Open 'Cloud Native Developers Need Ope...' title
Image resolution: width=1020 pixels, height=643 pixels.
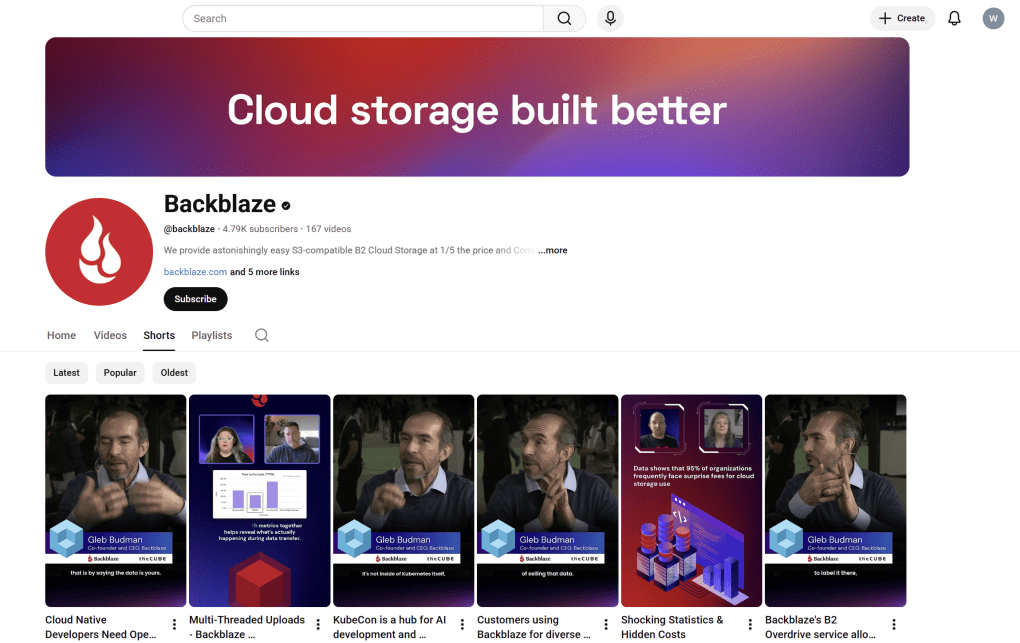(x=101, y=627)
